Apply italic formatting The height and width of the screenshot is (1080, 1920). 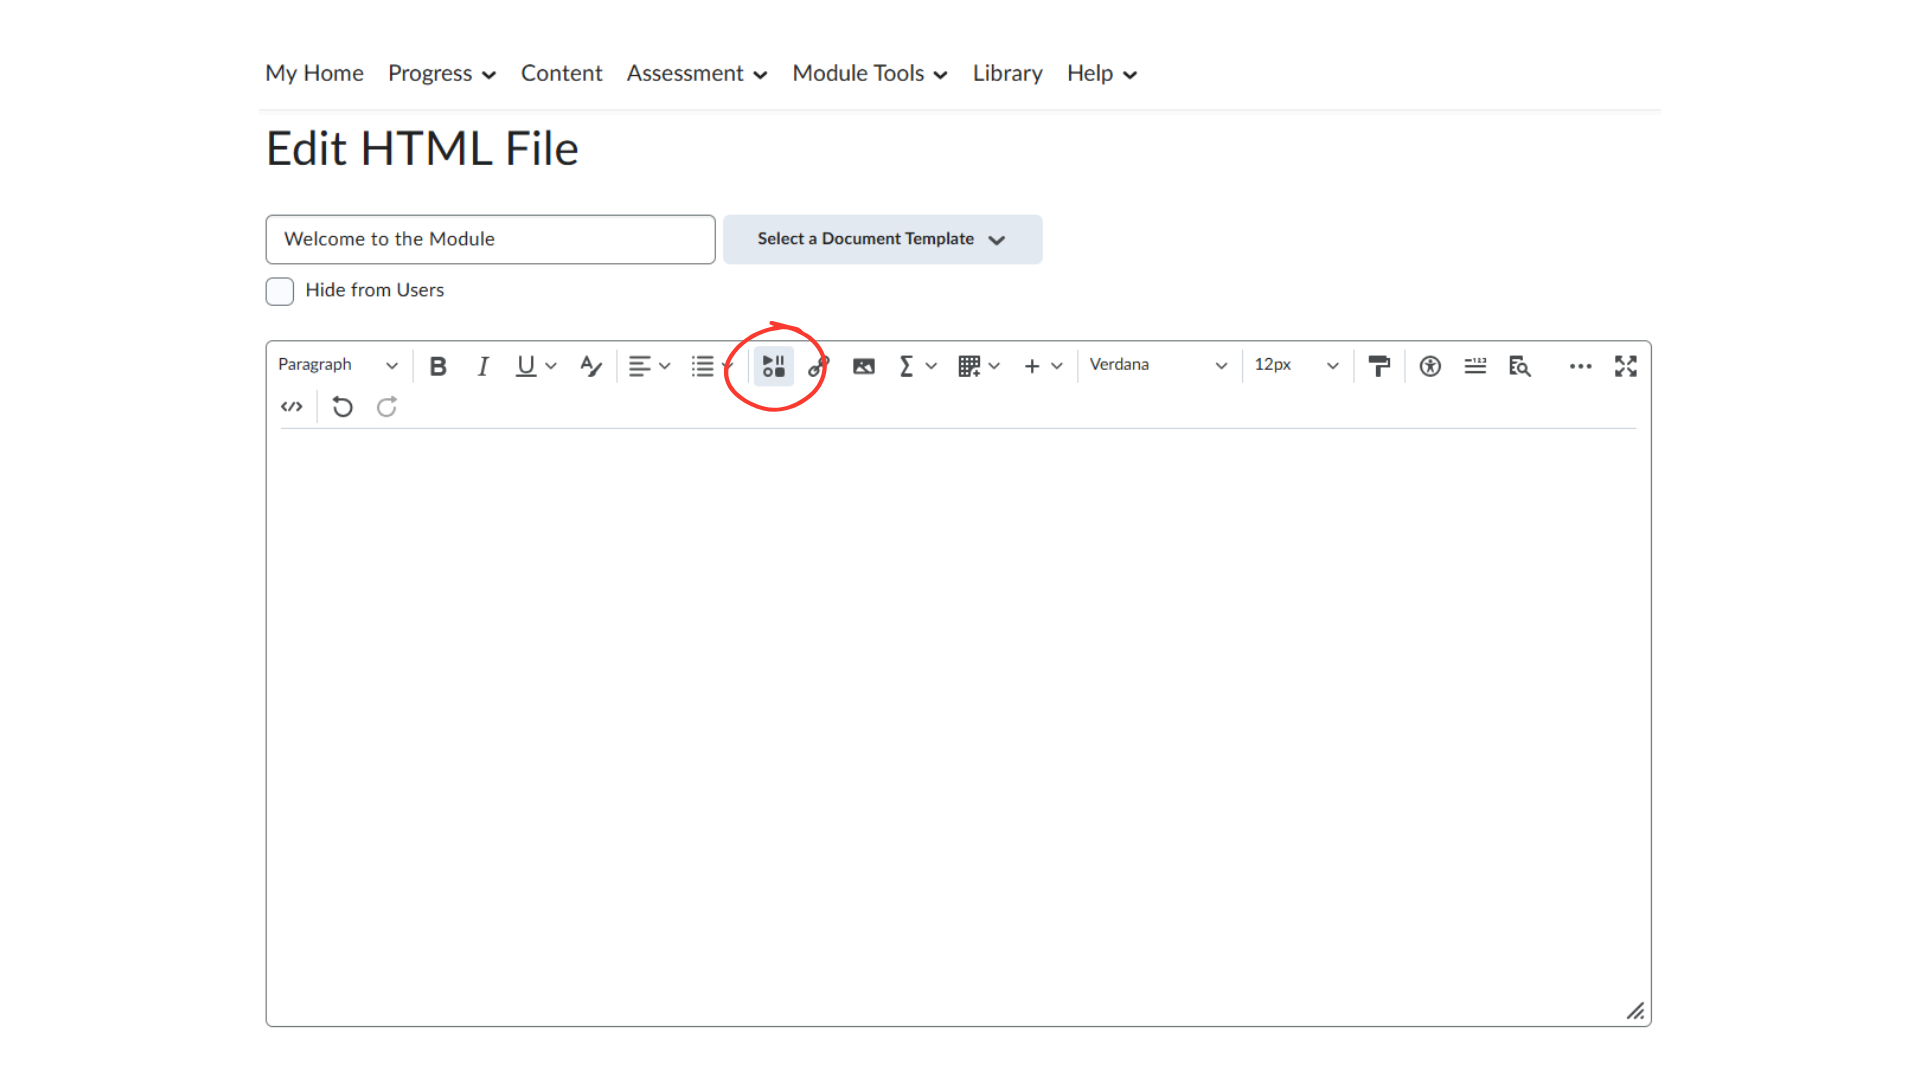pyautogui.click(x=483, y=366)
